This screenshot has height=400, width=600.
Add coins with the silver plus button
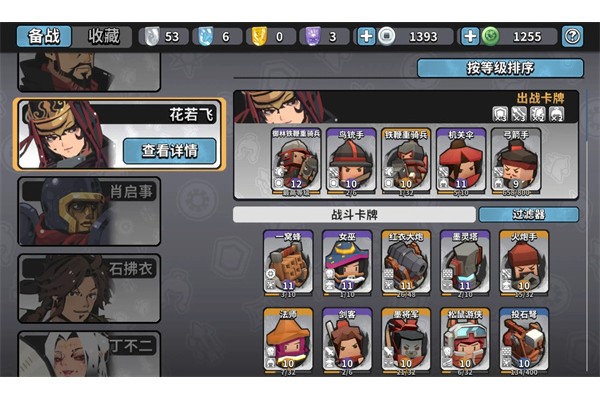366,36
